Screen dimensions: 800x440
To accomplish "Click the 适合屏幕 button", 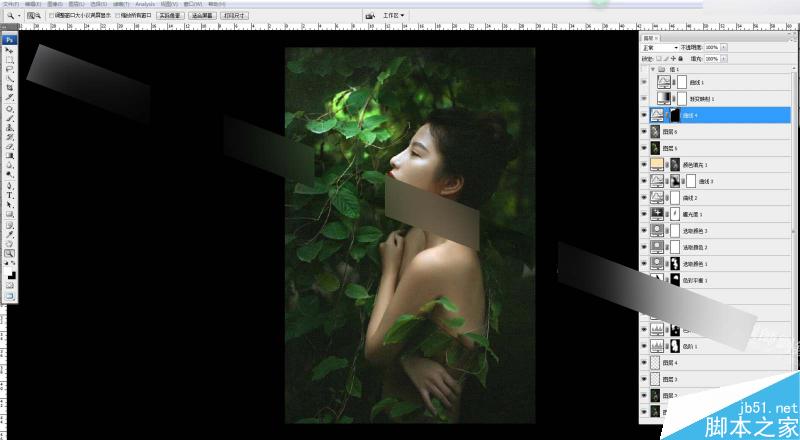I will coord(202,16).
